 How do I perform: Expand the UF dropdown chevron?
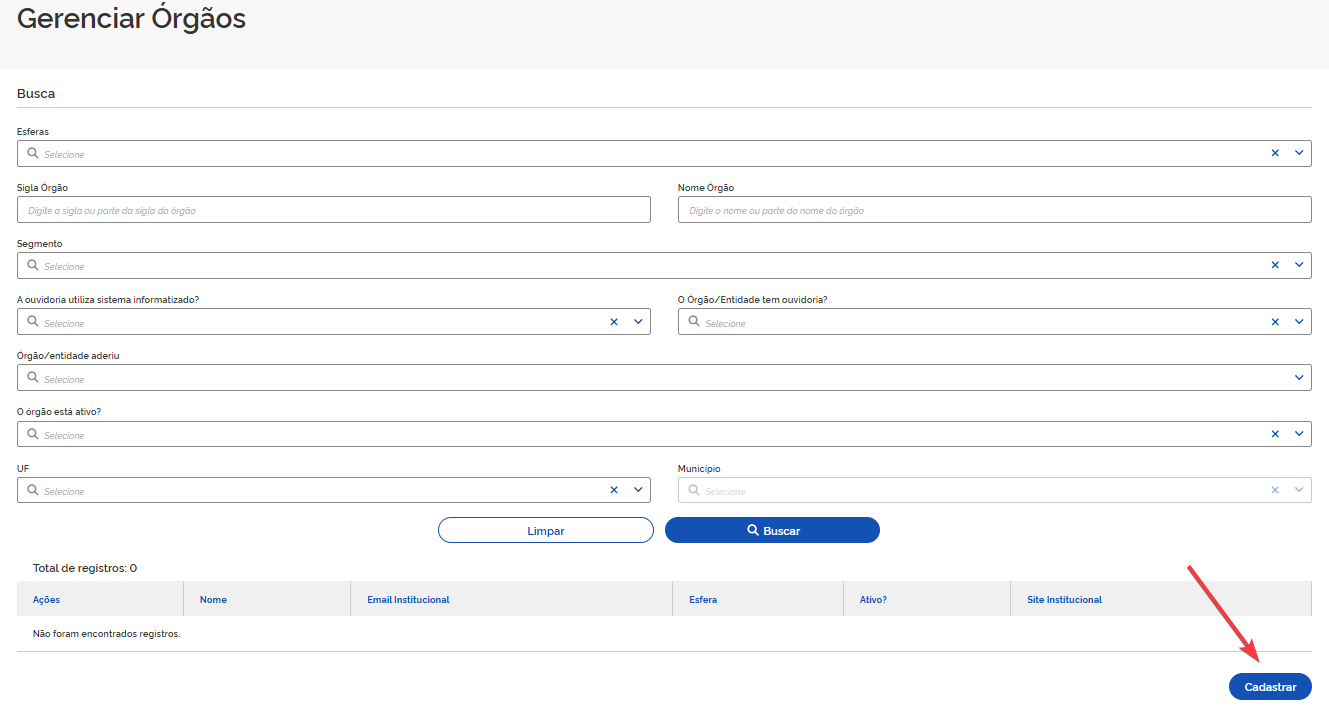[638, 490]
